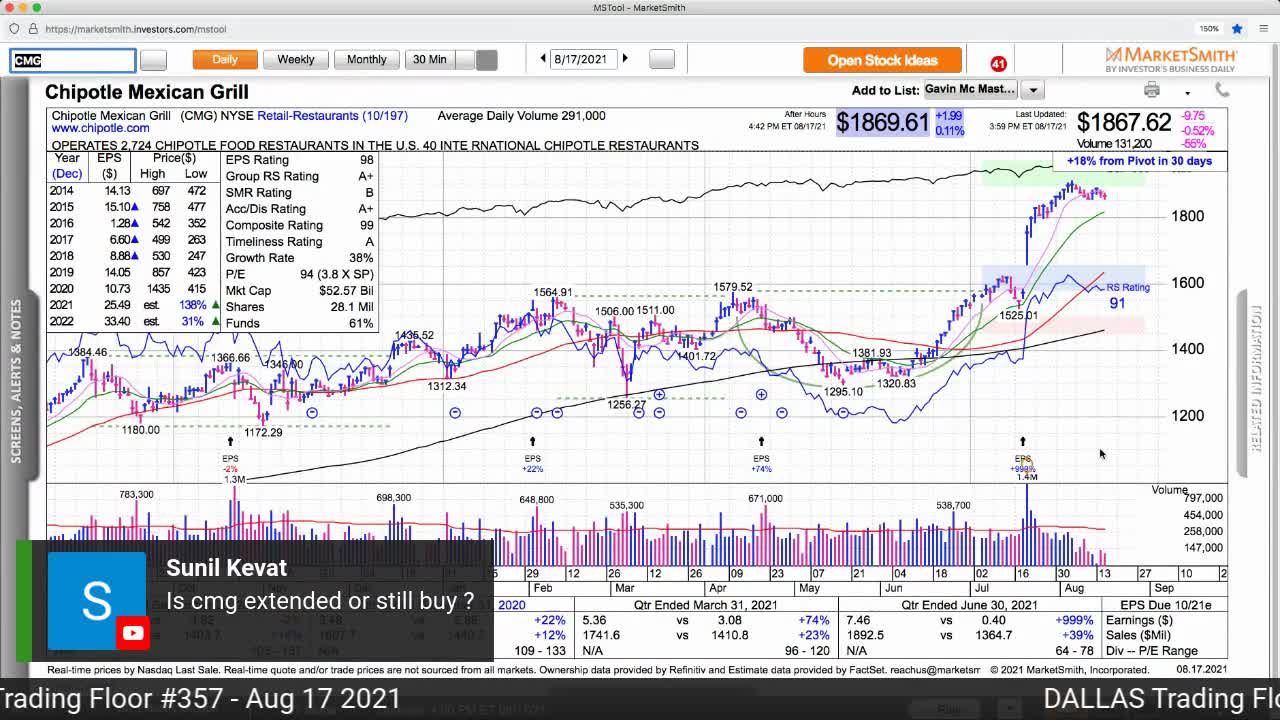Click the 1256.27 price low label

626,405
